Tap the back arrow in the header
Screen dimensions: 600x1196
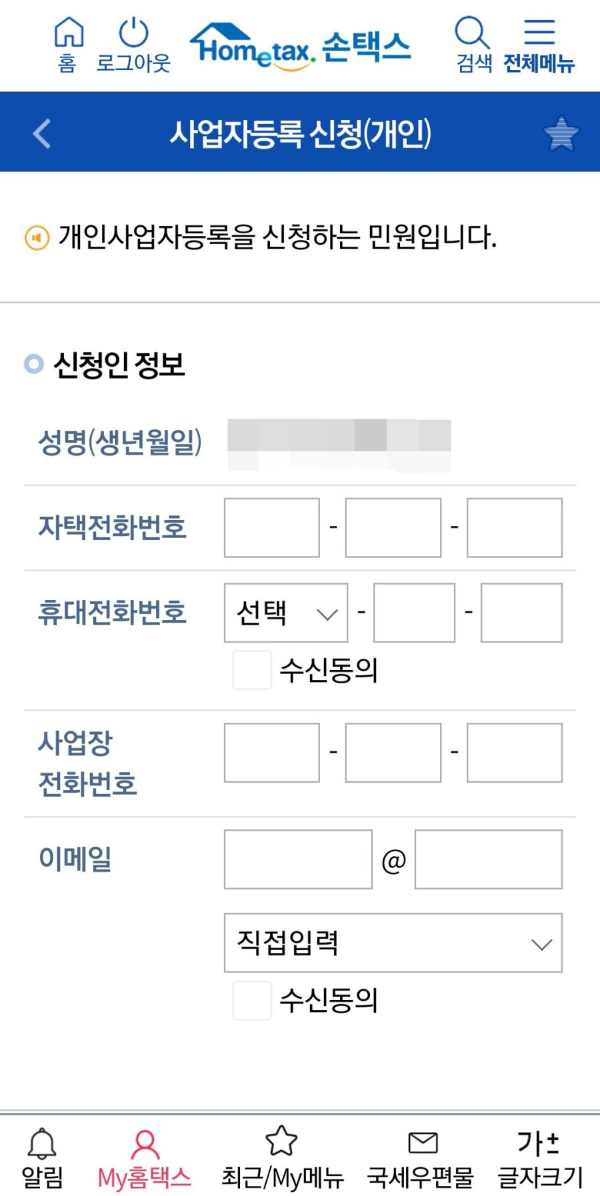42,131
